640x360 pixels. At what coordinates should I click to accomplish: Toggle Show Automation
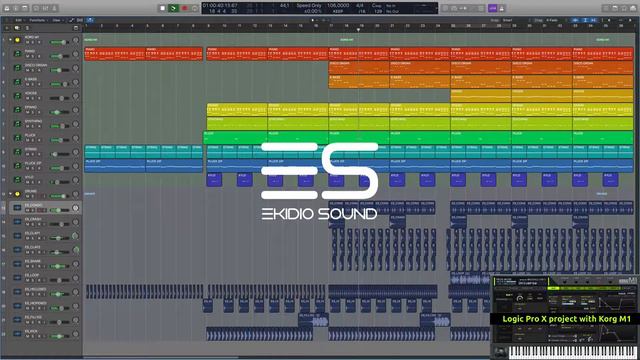point(72,20)
